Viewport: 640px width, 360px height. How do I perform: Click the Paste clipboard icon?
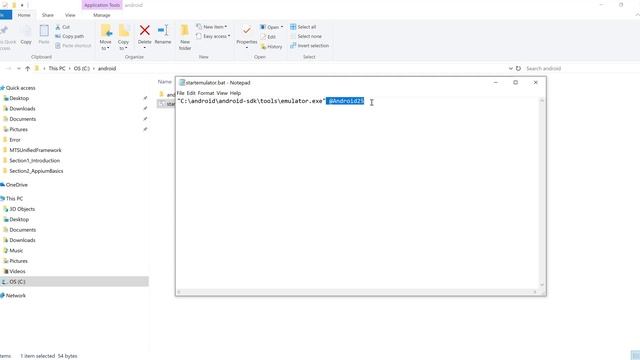coord(44,31)
